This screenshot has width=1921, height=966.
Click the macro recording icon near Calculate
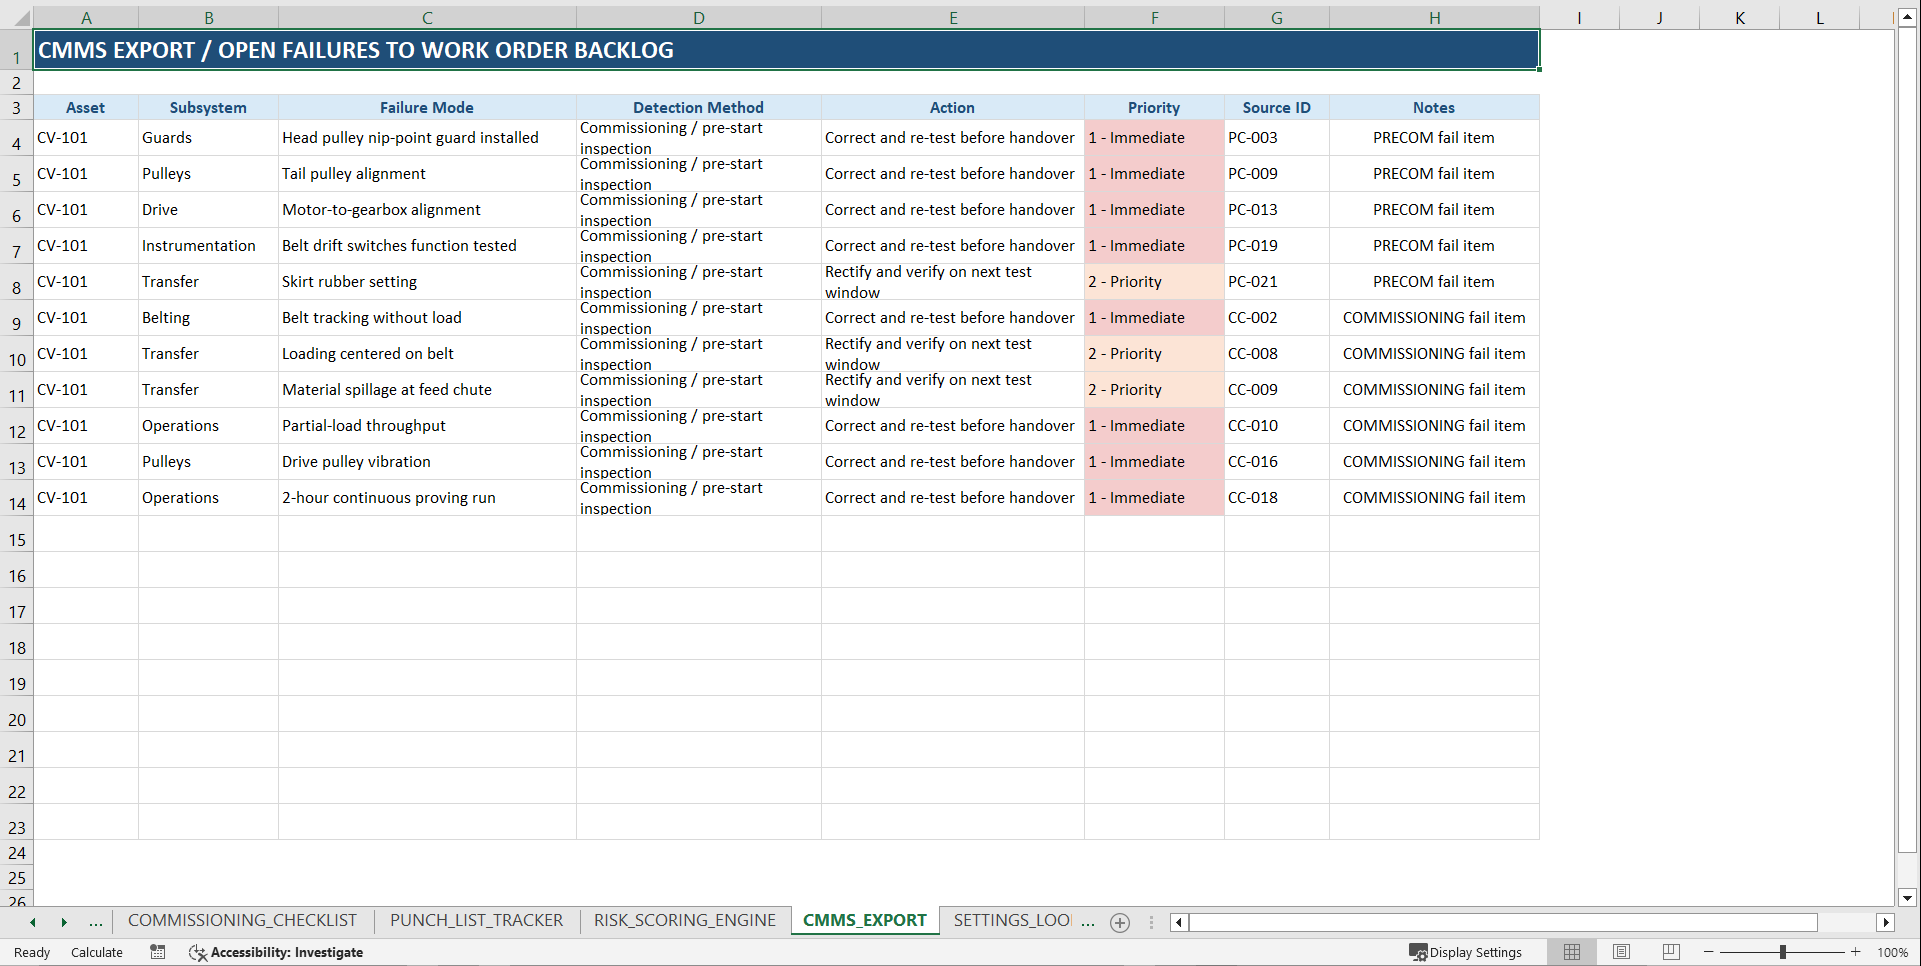point(157,952)
